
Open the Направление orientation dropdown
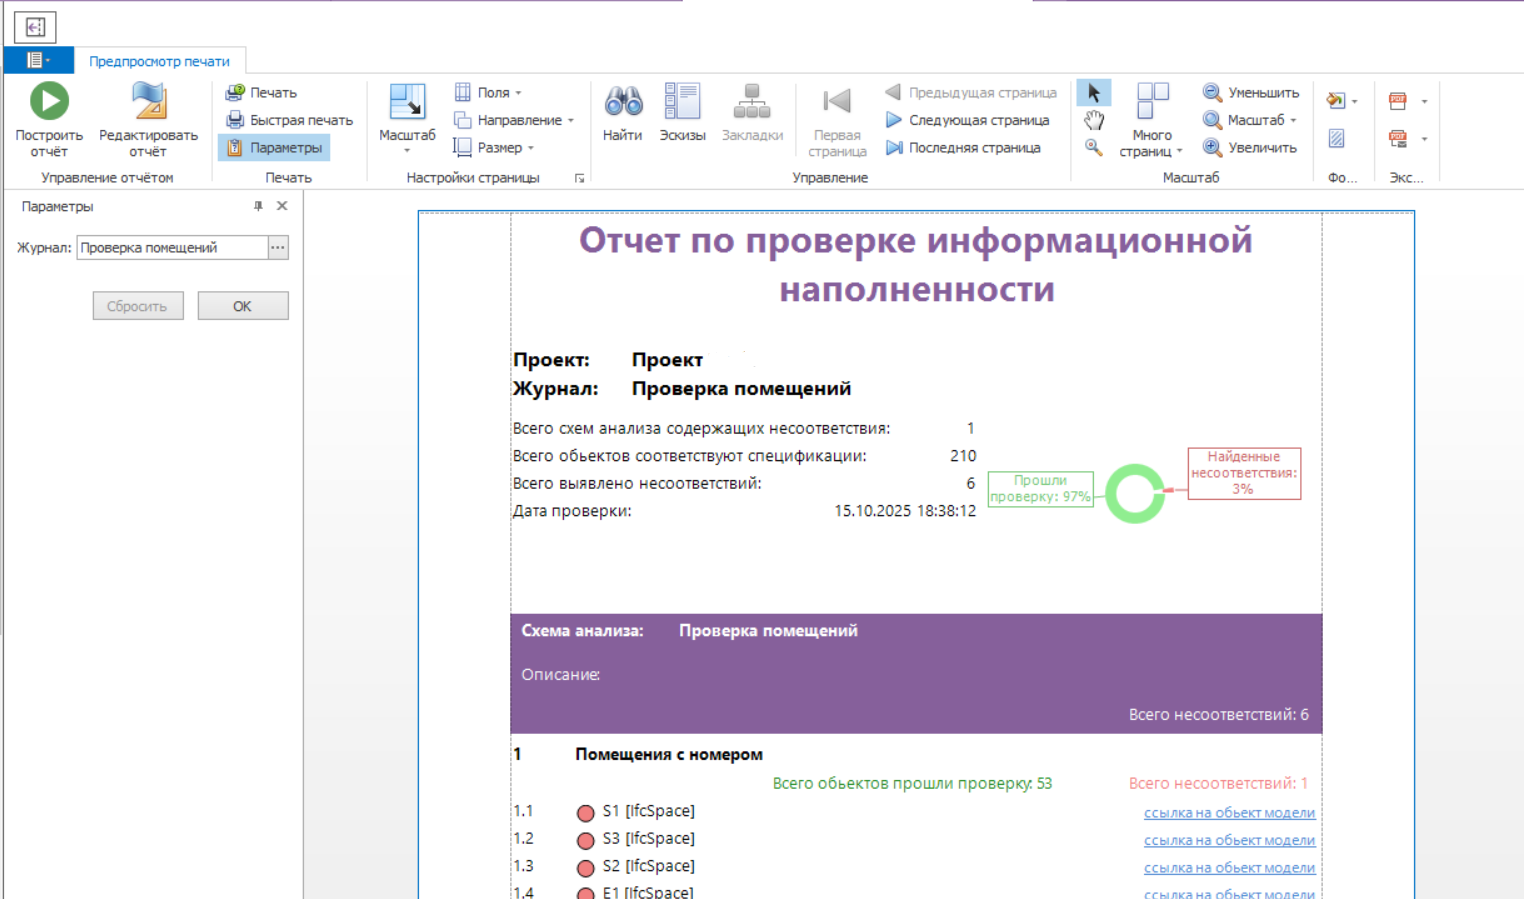coord(514,120)
